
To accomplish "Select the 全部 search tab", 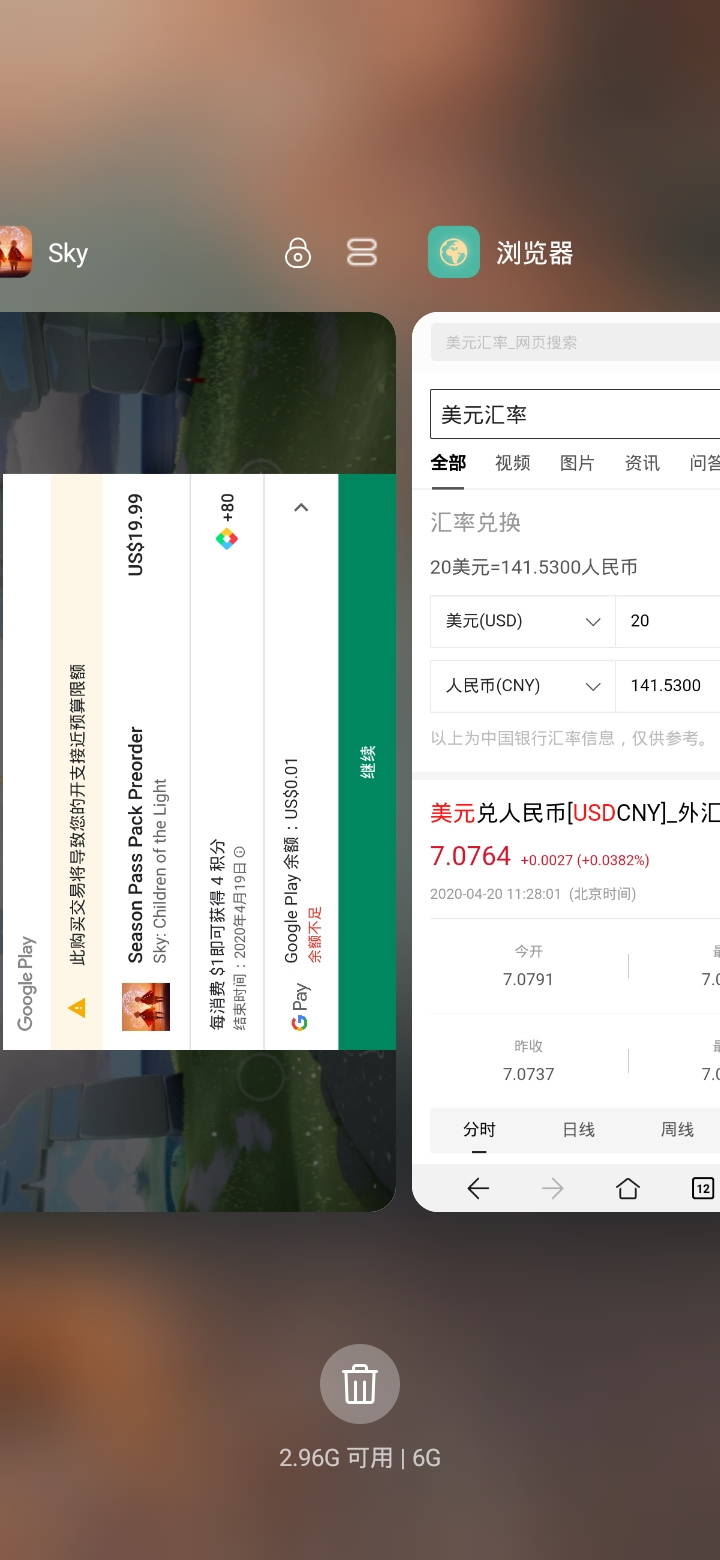I will [x=448, y=463].
